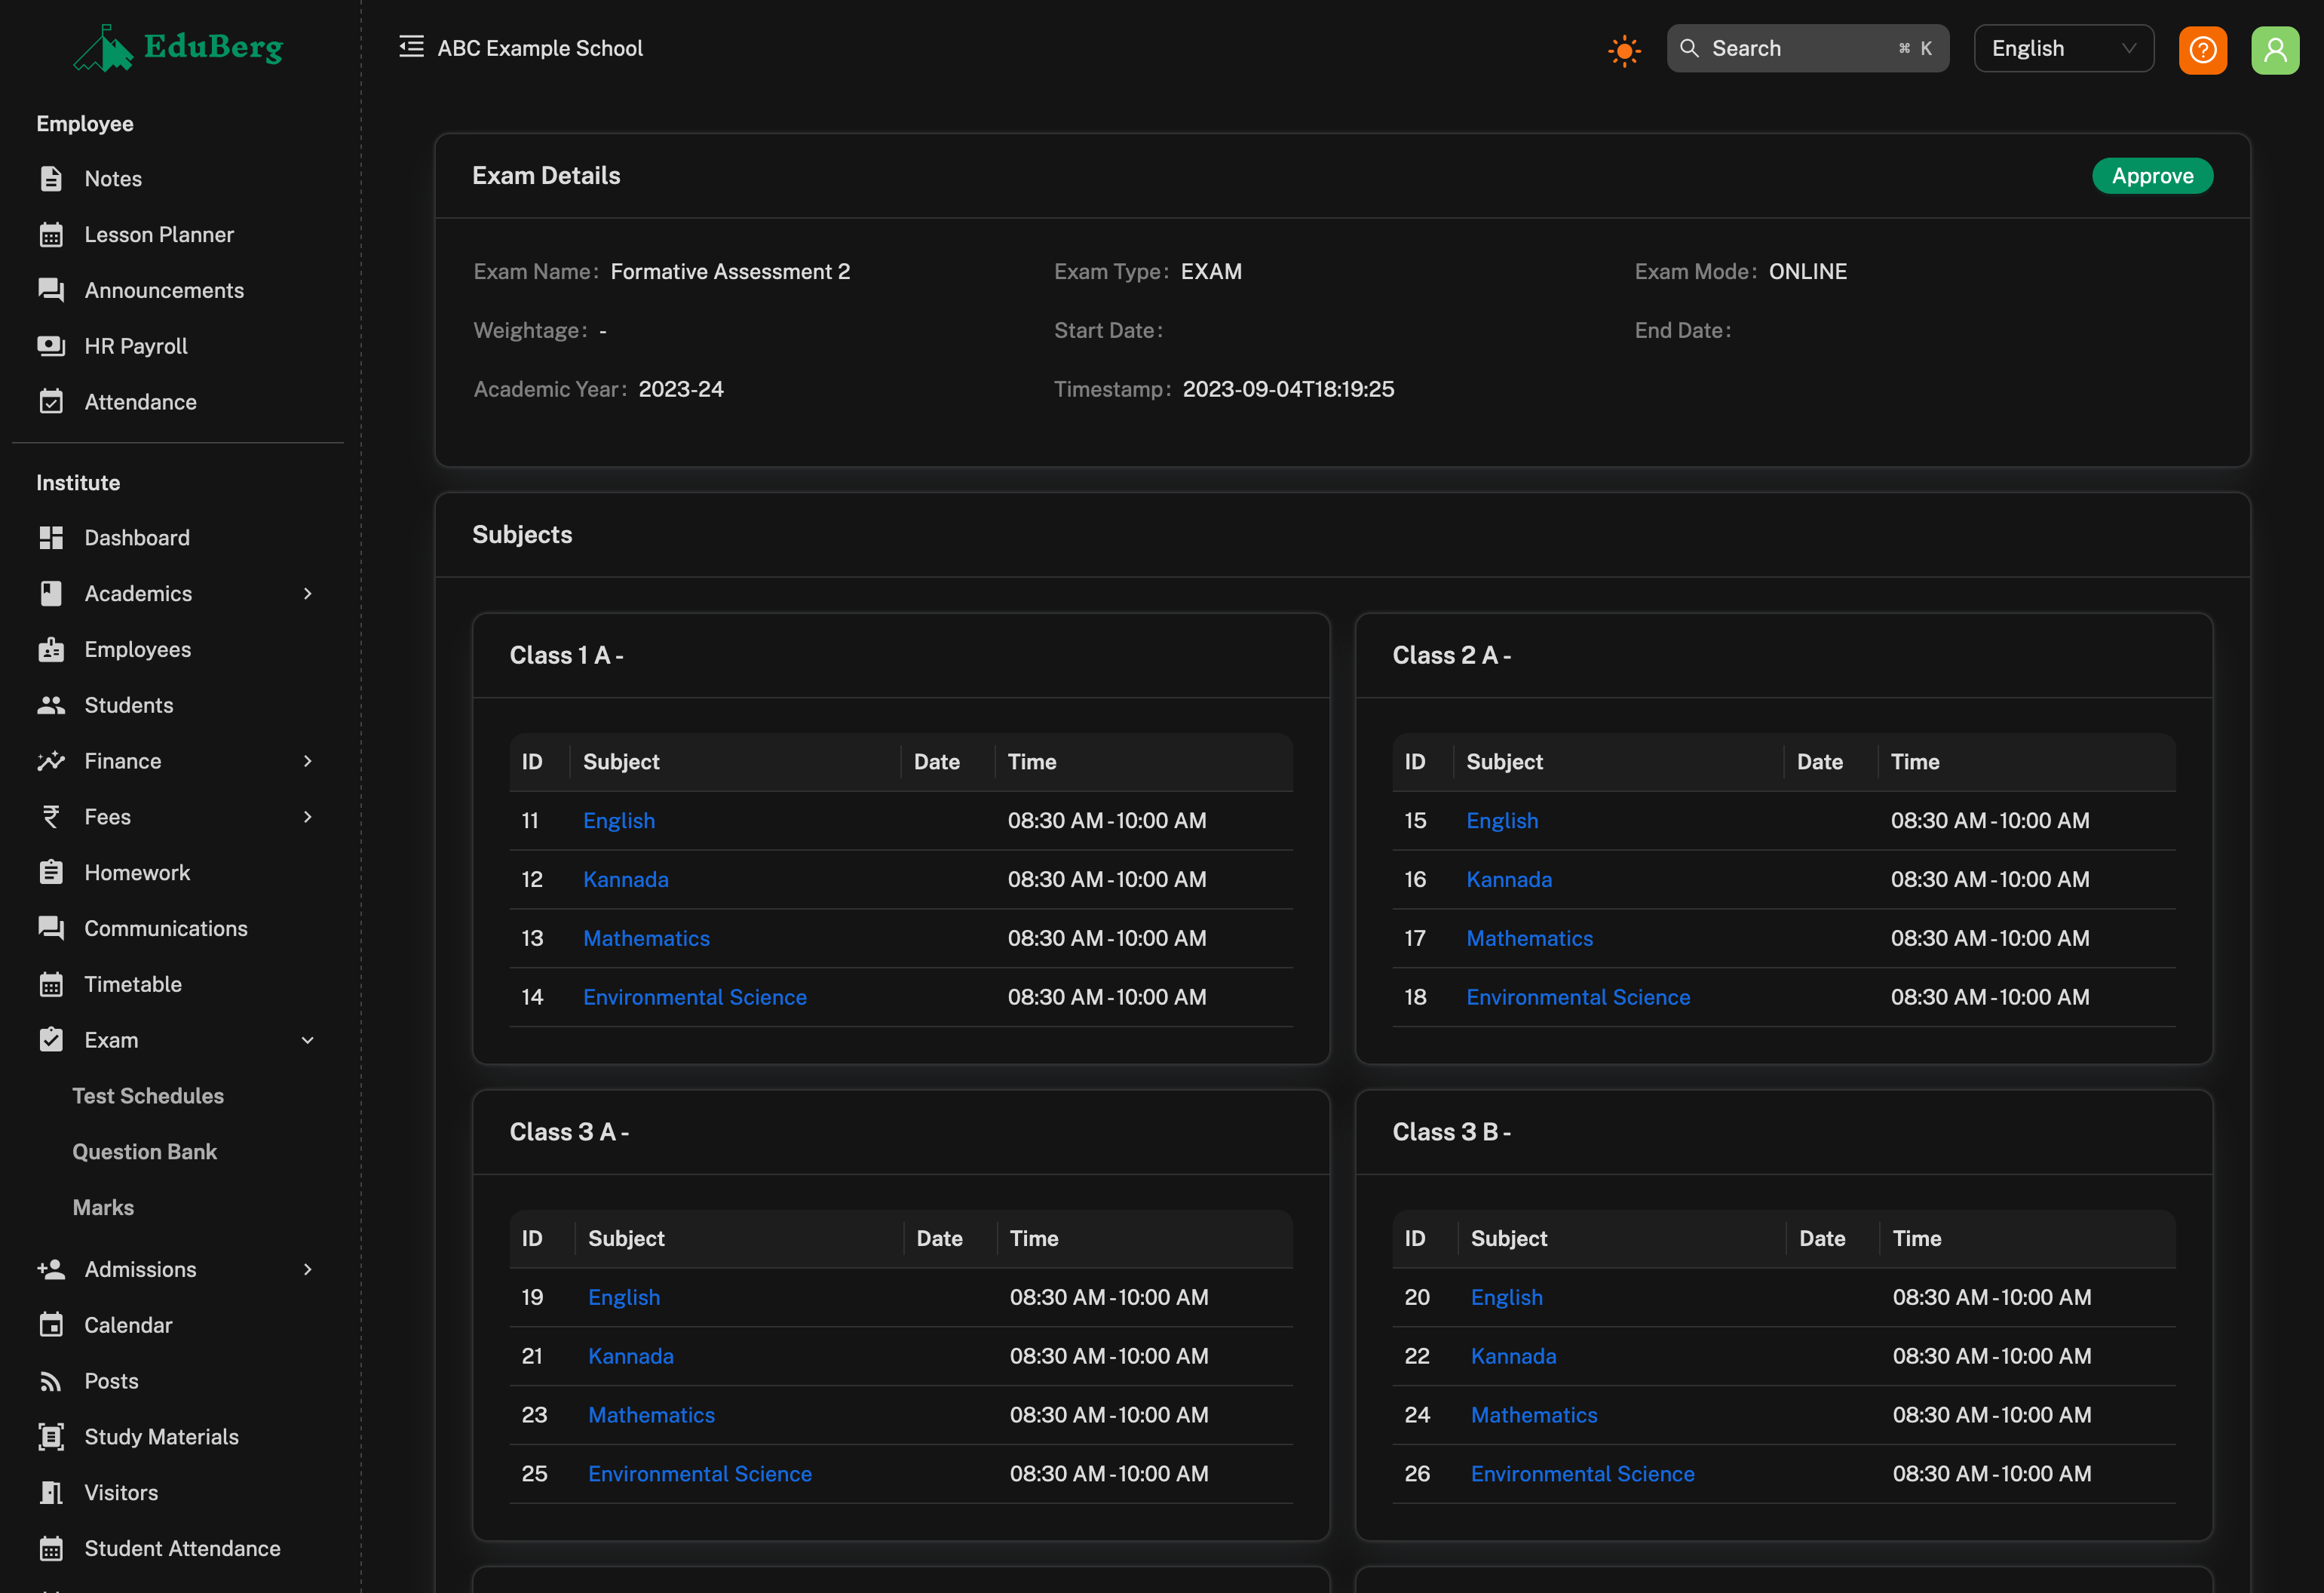Screen dimensions: 2324x1593
Task: Collapse the sidebar menu toggle icon
Action: coord(411,47)
